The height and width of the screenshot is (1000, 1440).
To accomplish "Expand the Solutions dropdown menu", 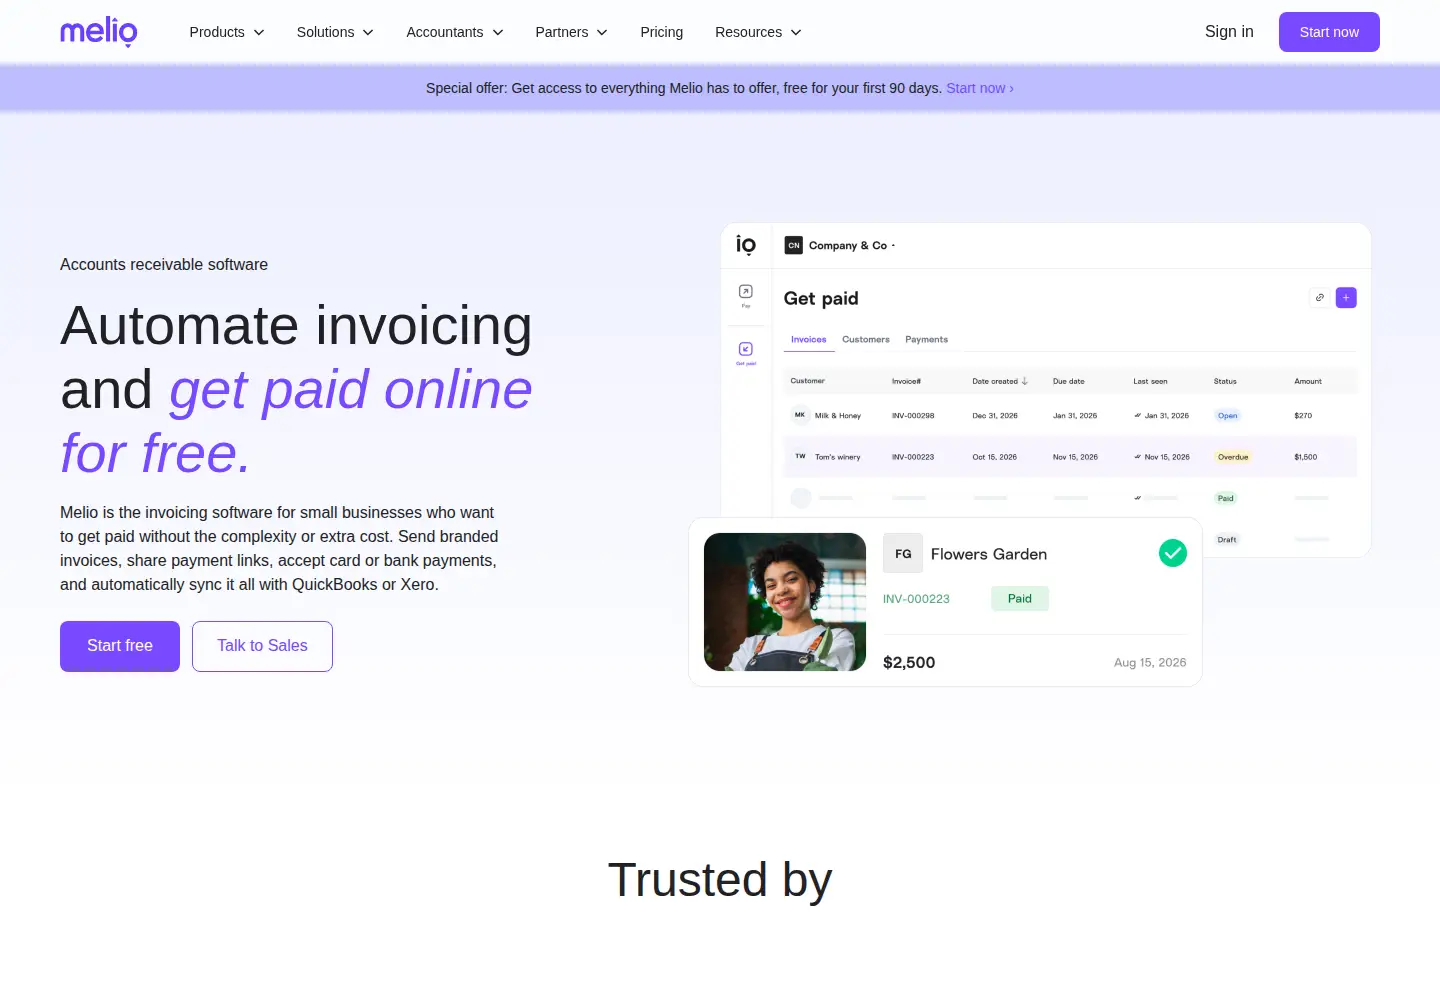I will [335, 32].
